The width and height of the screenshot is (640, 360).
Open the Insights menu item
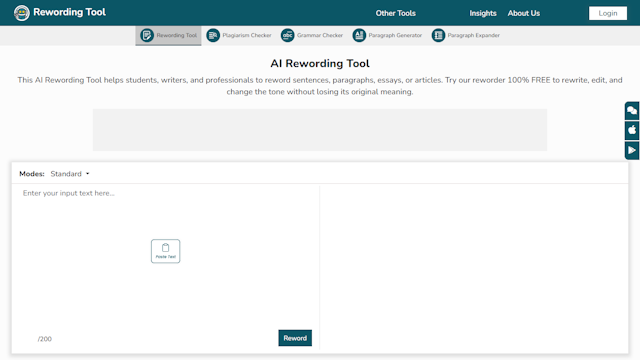483,13
